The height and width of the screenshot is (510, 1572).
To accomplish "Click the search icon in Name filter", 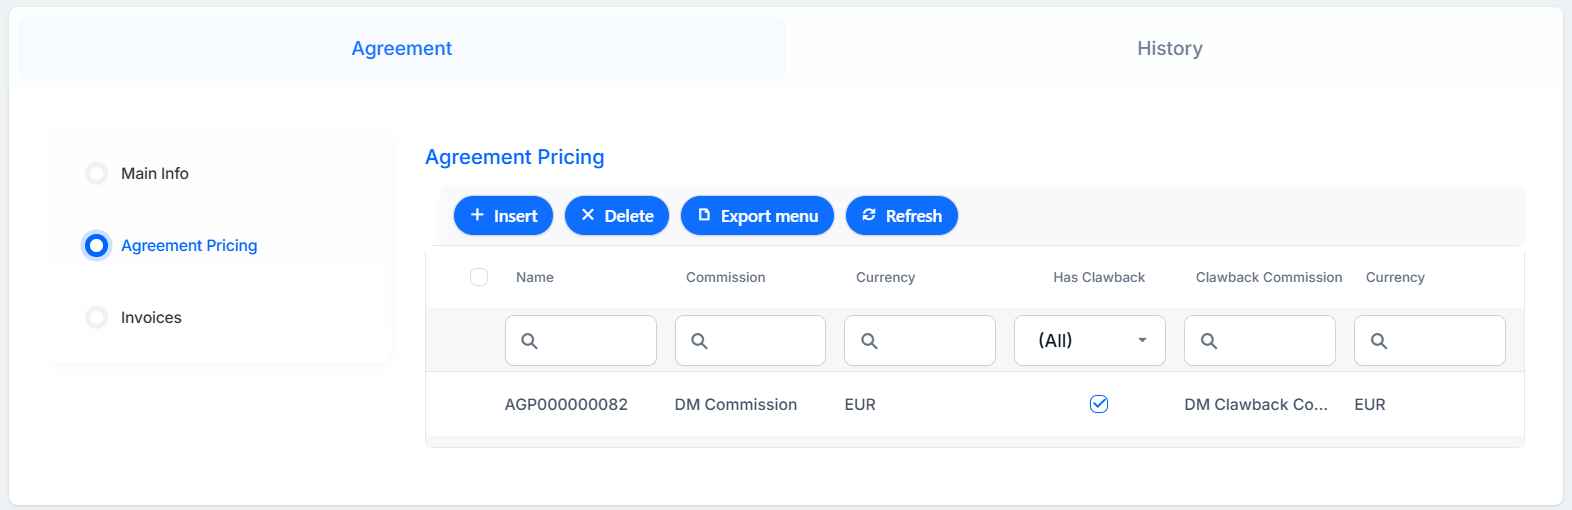I will (530, 341).
